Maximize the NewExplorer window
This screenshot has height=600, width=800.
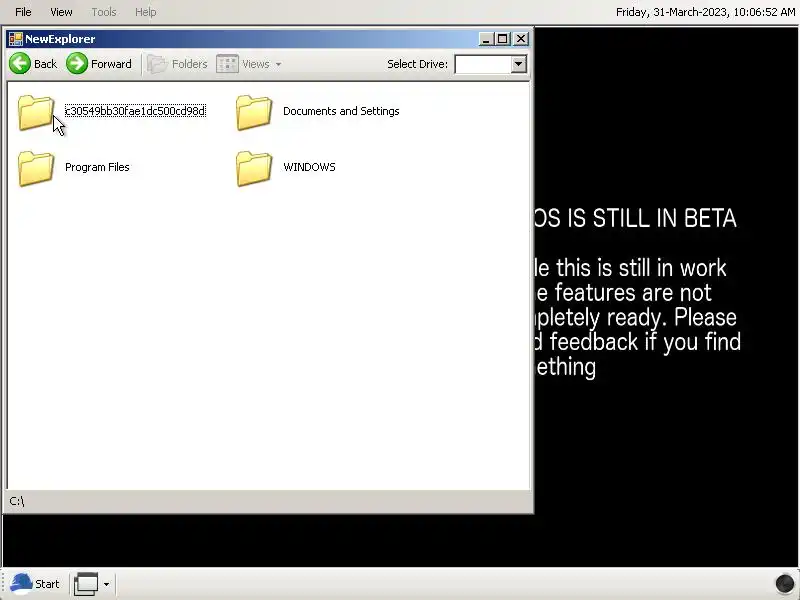(x=503, y=39)
